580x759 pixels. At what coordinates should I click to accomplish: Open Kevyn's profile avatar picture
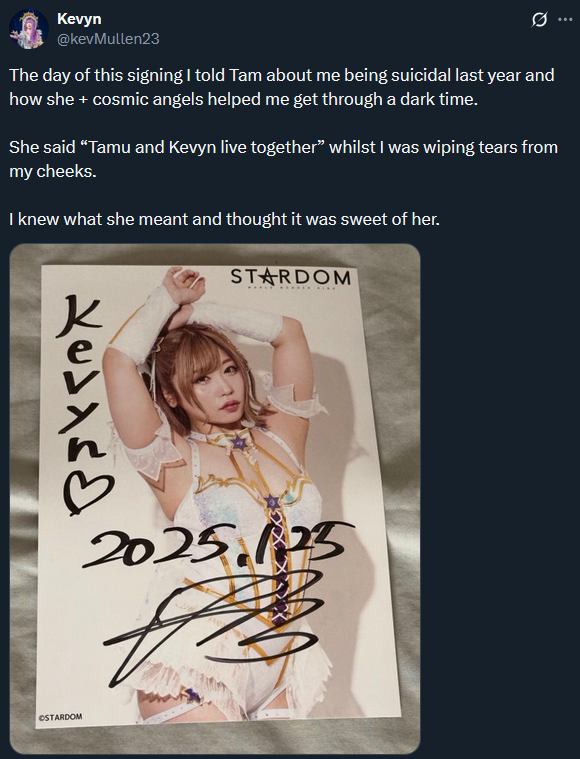click(29, 29)
